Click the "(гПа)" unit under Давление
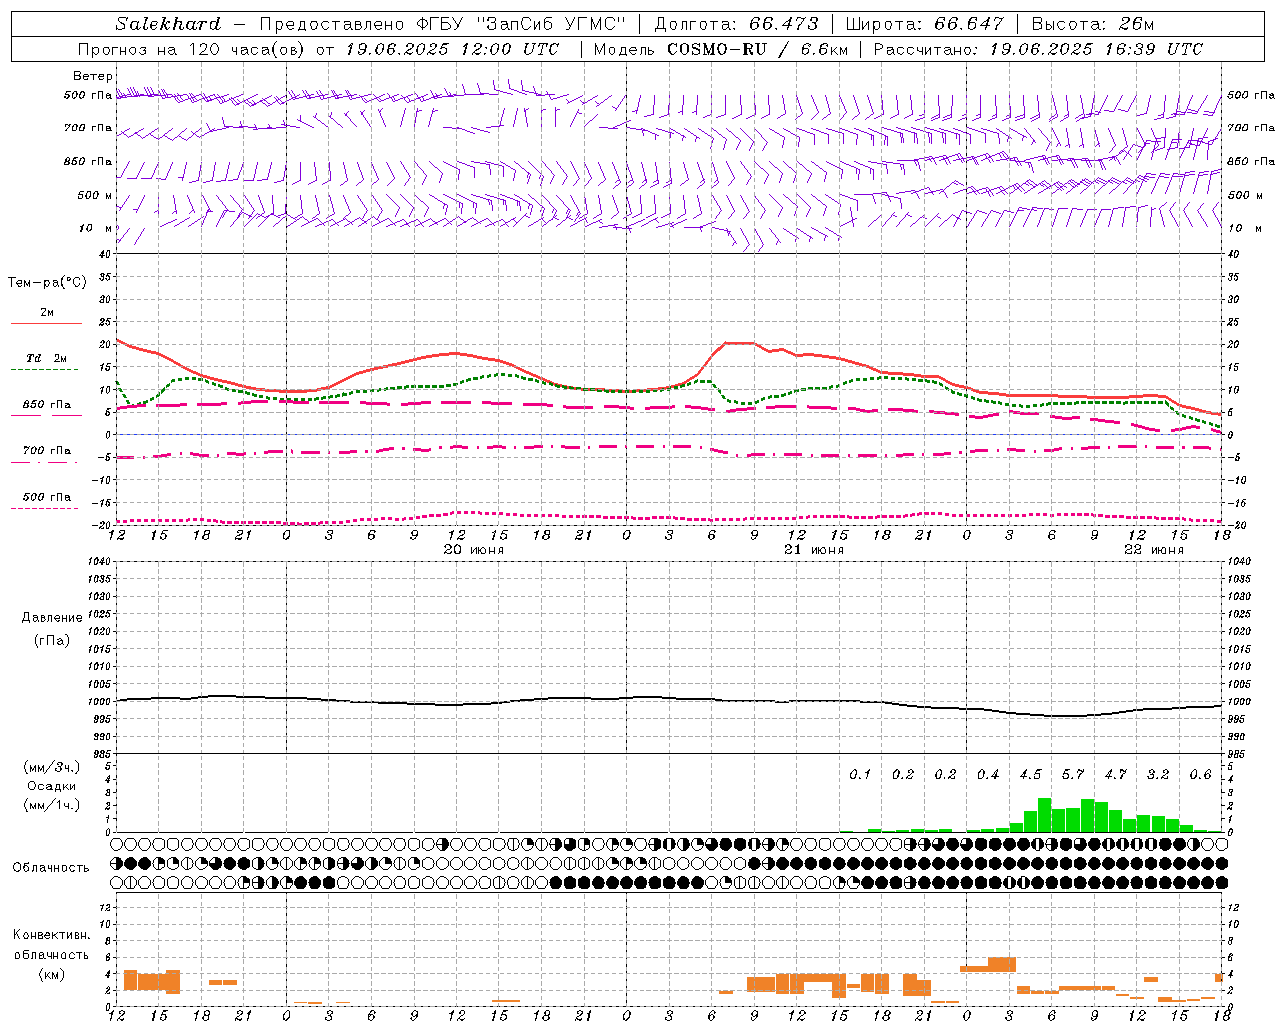This screenshot has height=1024, width=1280. (x=52, y=640)
